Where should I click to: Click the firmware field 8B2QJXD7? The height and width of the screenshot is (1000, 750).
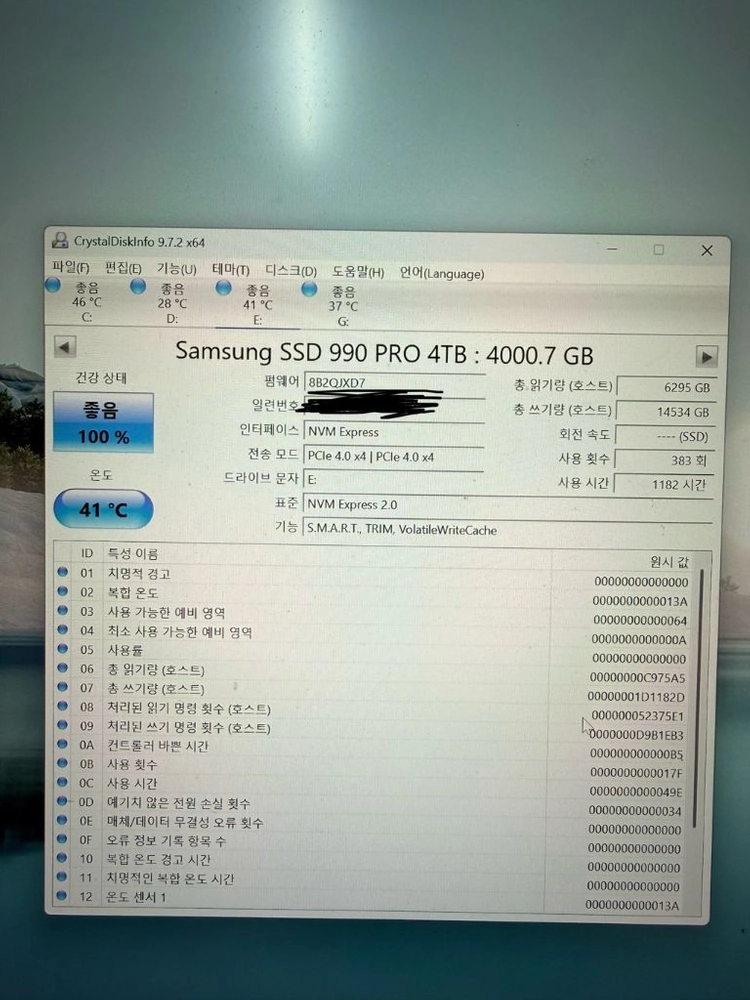click(394, 383)
